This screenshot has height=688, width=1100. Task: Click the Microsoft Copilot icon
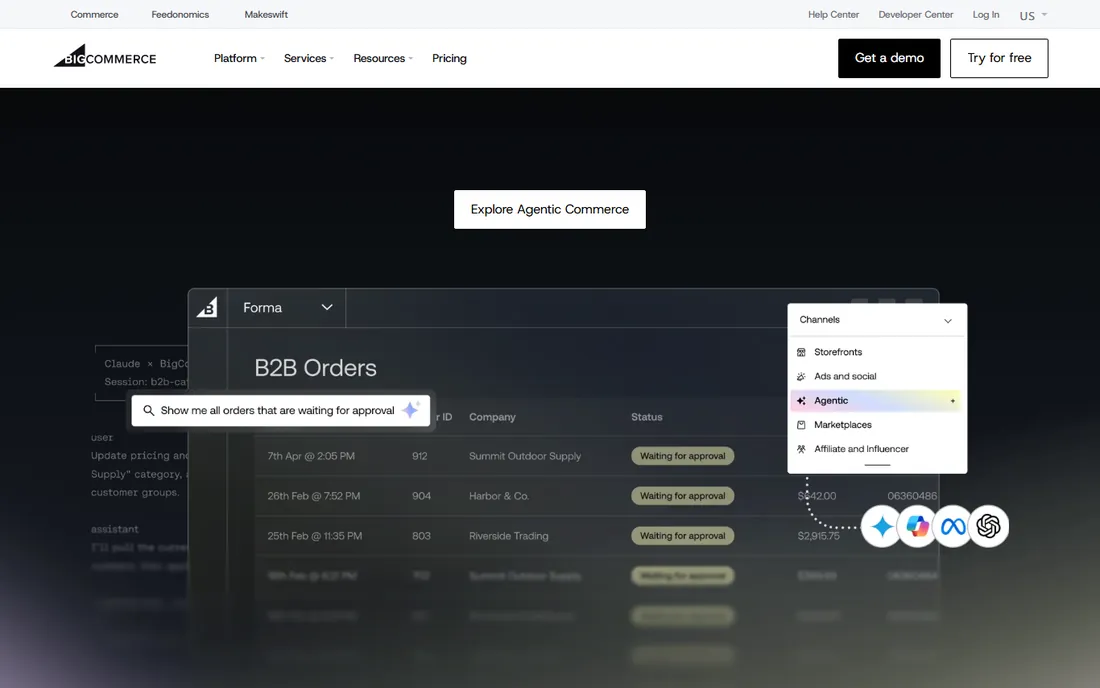click(x=918, y=526)
